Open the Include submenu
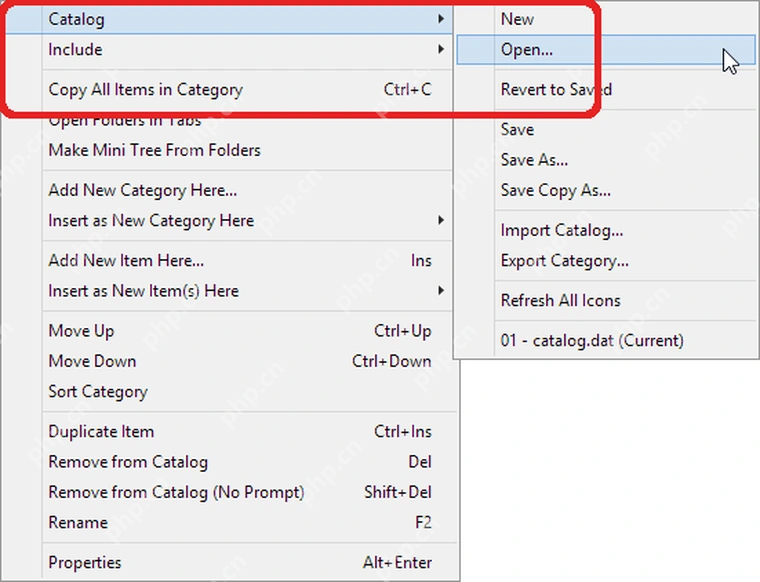 tap(227, 49)
